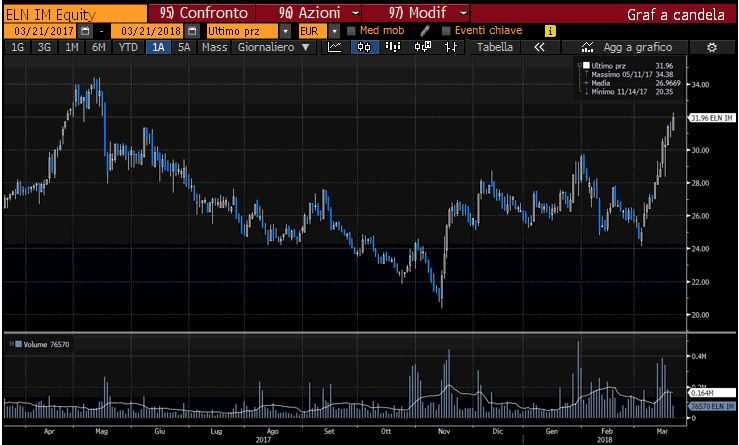This screenshot has width=739, height=445.
Task: Toggle the Ultimo prz legend checkbox
Action: point(585,65)
